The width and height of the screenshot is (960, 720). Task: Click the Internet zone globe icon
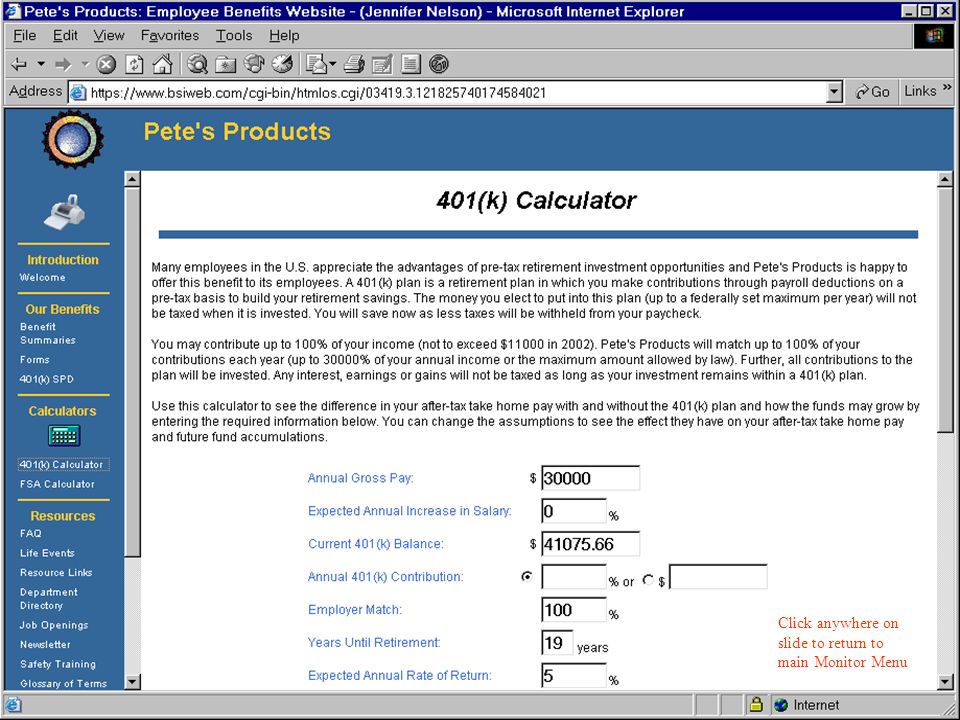[781, 705]
